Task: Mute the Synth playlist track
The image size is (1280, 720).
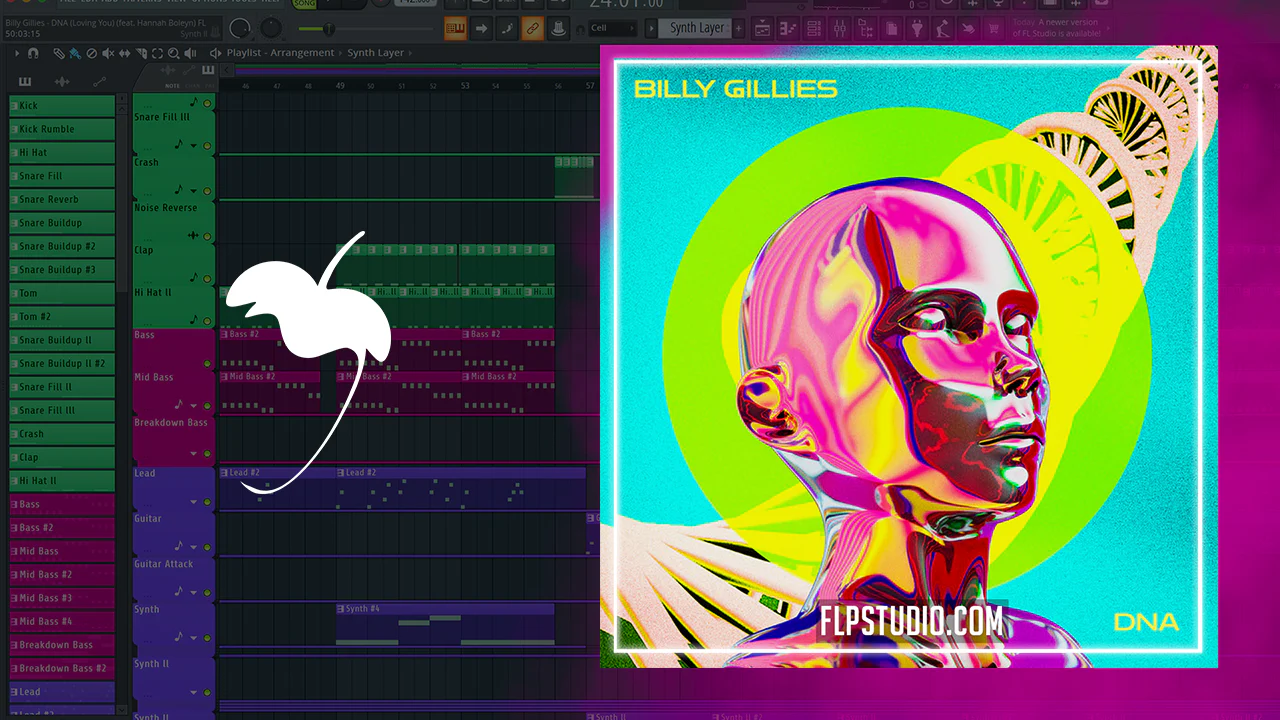Action: pos(207,638)
